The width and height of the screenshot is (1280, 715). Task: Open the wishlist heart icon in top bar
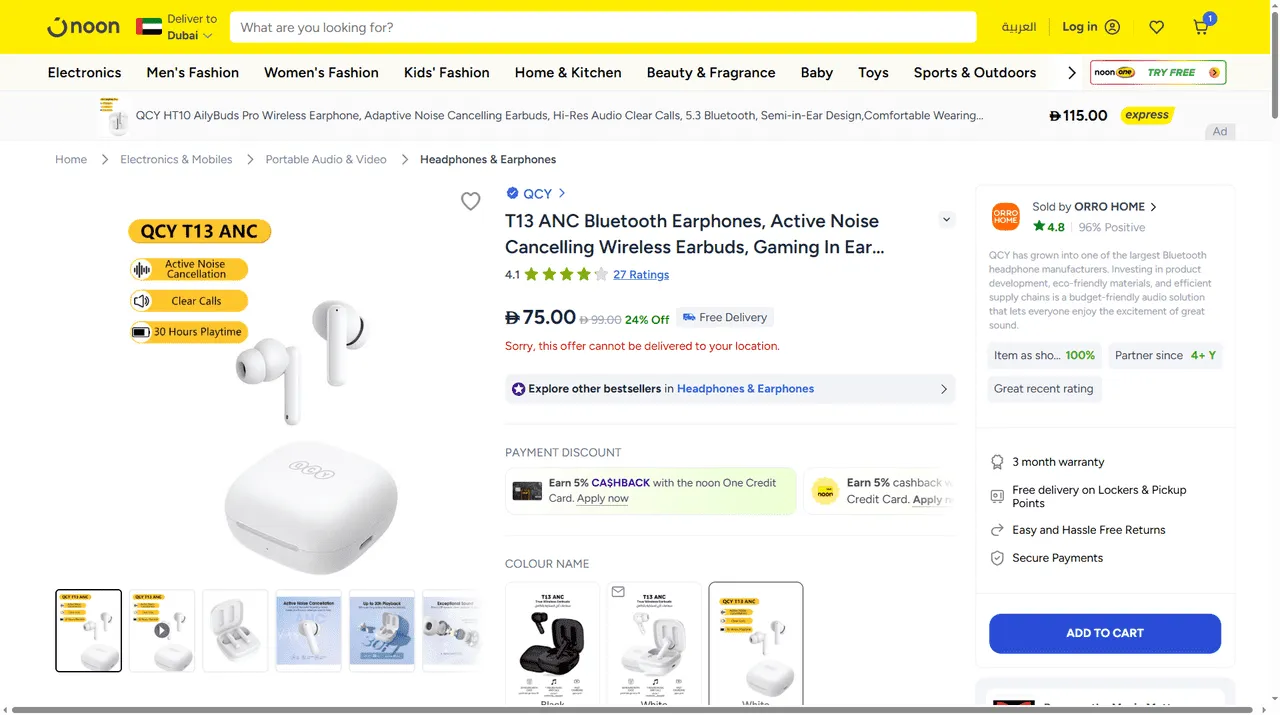tap(1156, 27)
